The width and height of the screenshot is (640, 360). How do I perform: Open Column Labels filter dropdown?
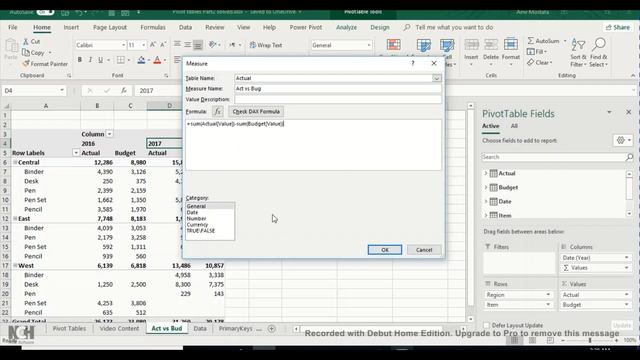(109, 134)
